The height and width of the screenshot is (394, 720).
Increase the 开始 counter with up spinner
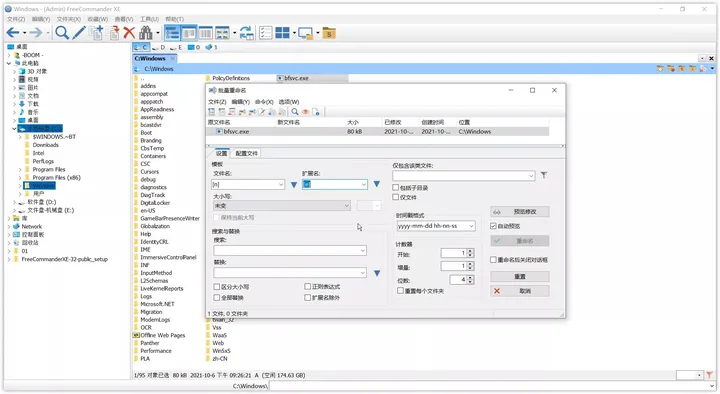[x=470, y=251]
